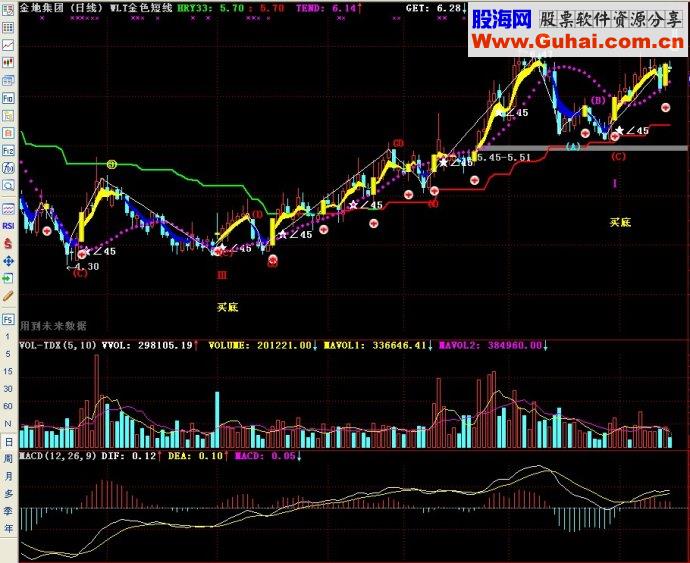Viewport: 690px width, 563px height.
Task: Open the yellow folder notes icon
Action: pyautogui.click(x=8, y=115)
